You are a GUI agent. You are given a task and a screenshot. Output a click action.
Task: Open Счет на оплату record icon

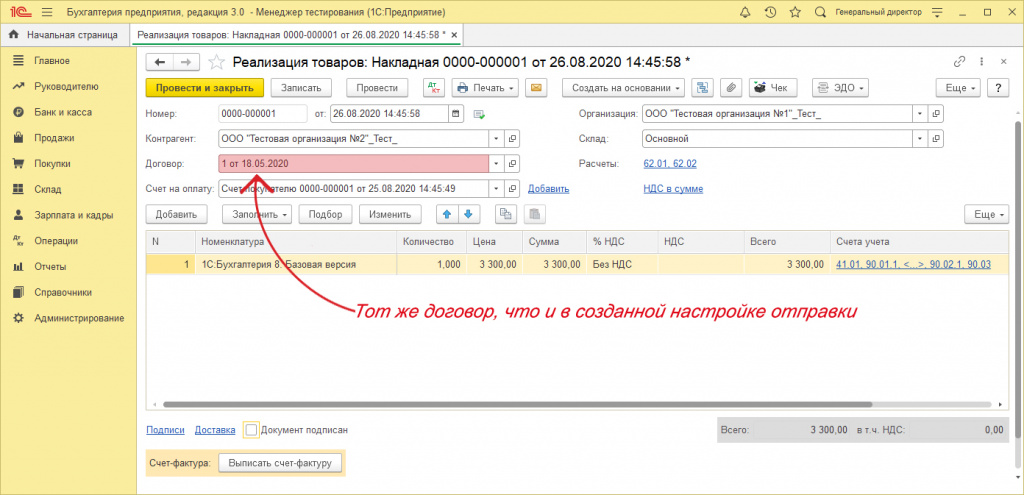(513, 189)
